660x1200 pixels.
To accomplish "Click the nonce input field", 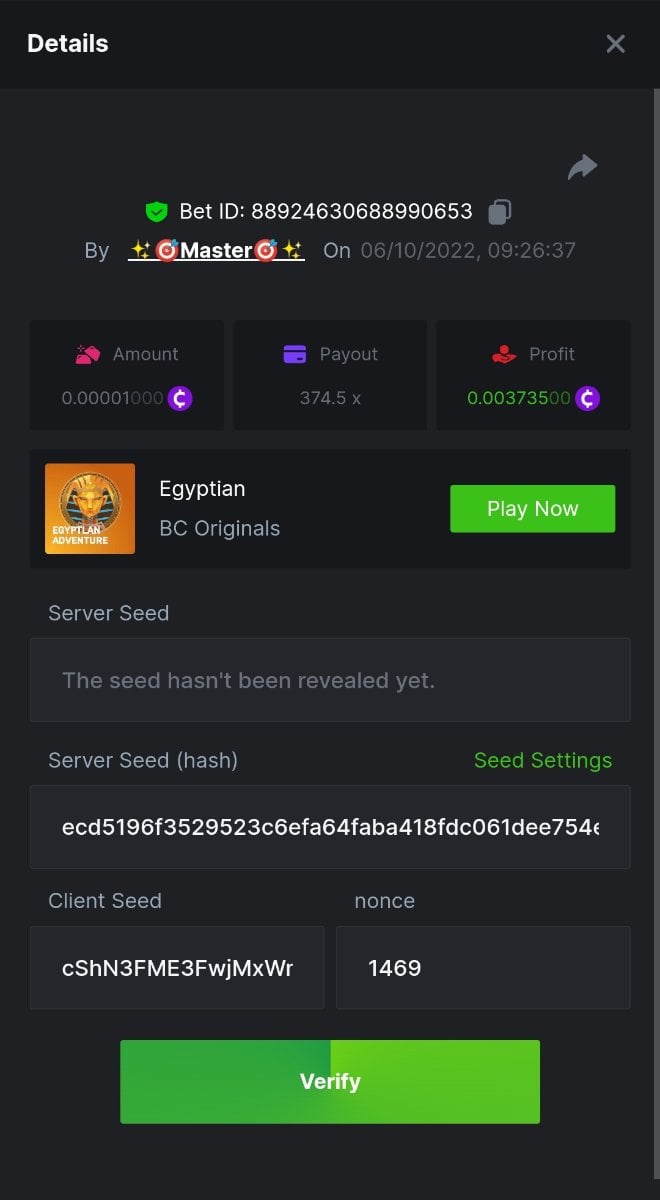I will coord(483,968).
